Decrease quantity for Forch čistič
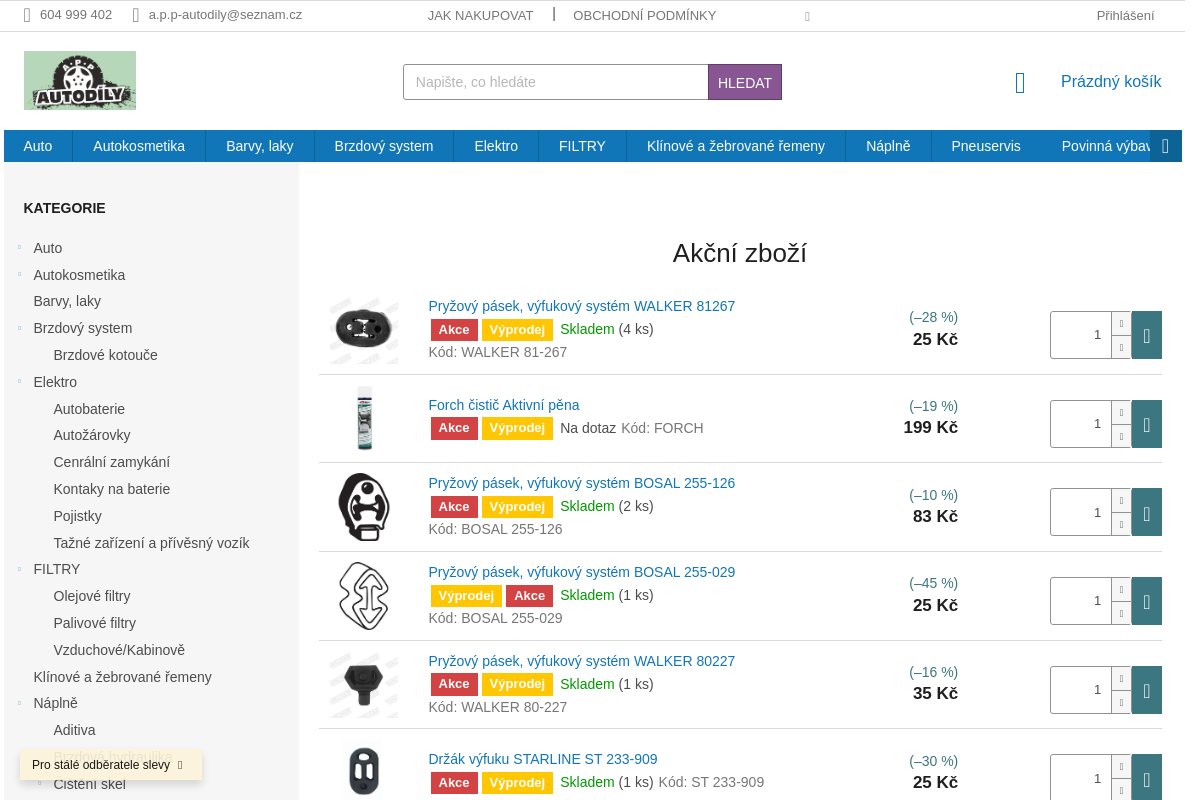Viewport: 1200px width, 800px height. [1121, 436]
